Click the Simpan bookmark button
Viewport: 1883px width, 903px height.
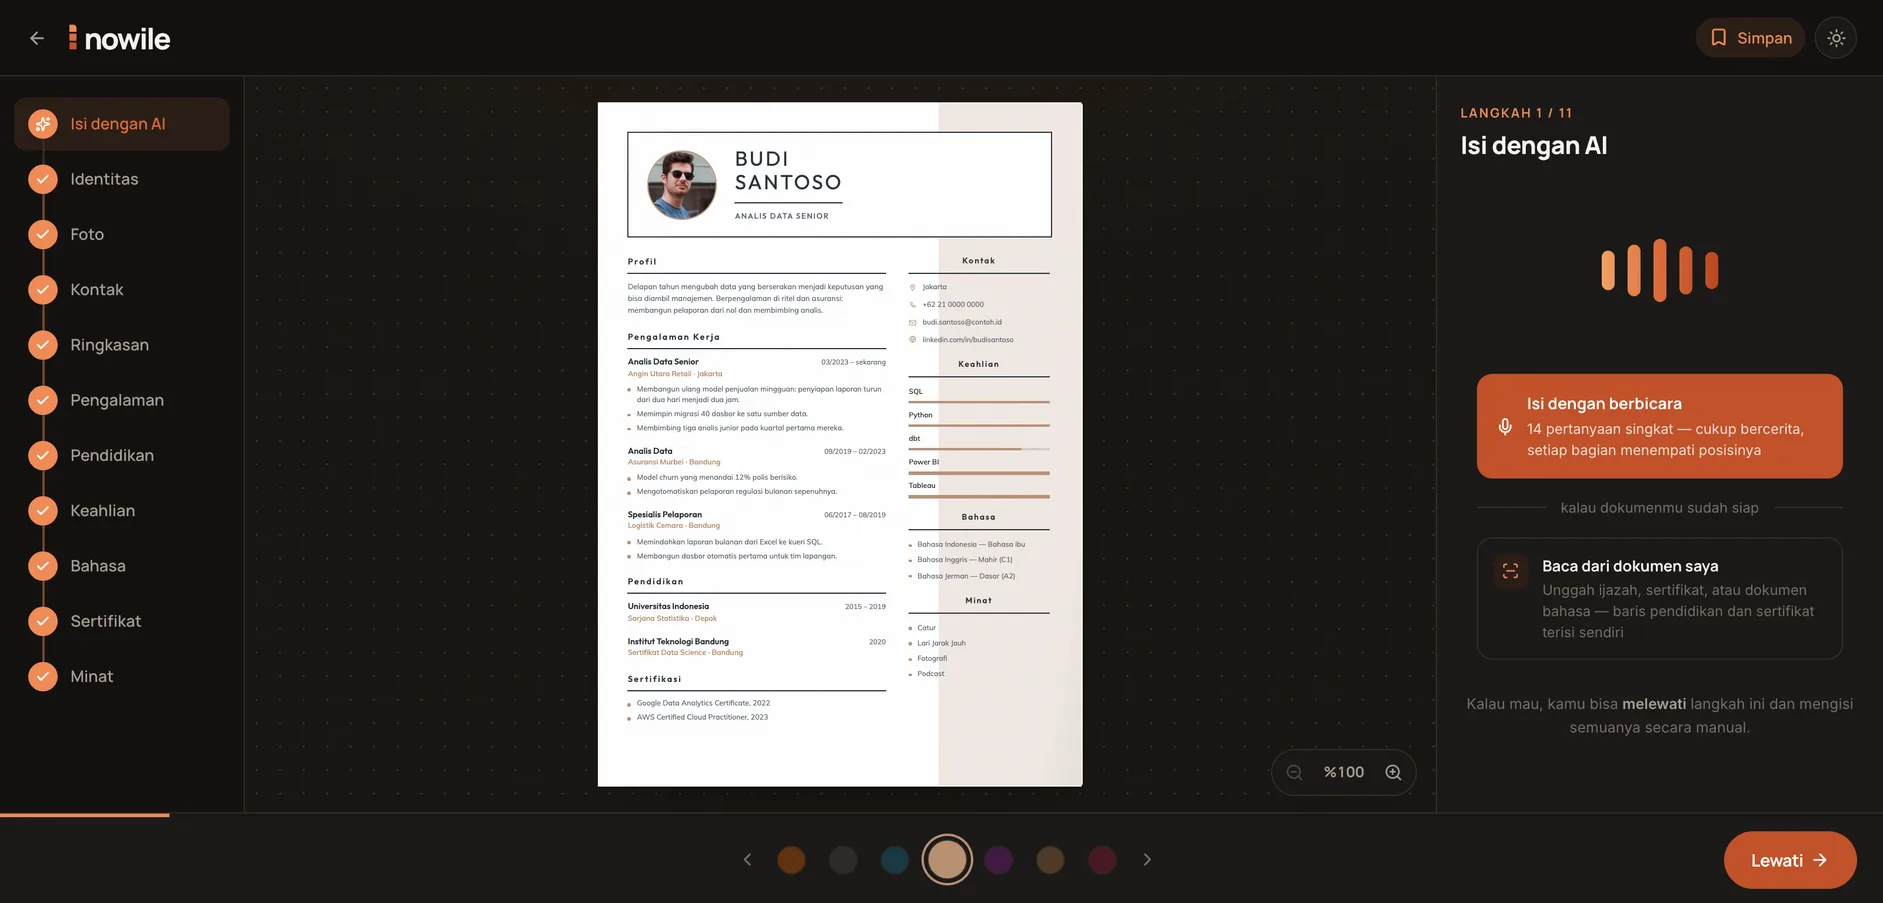[x=1750, y=38]
